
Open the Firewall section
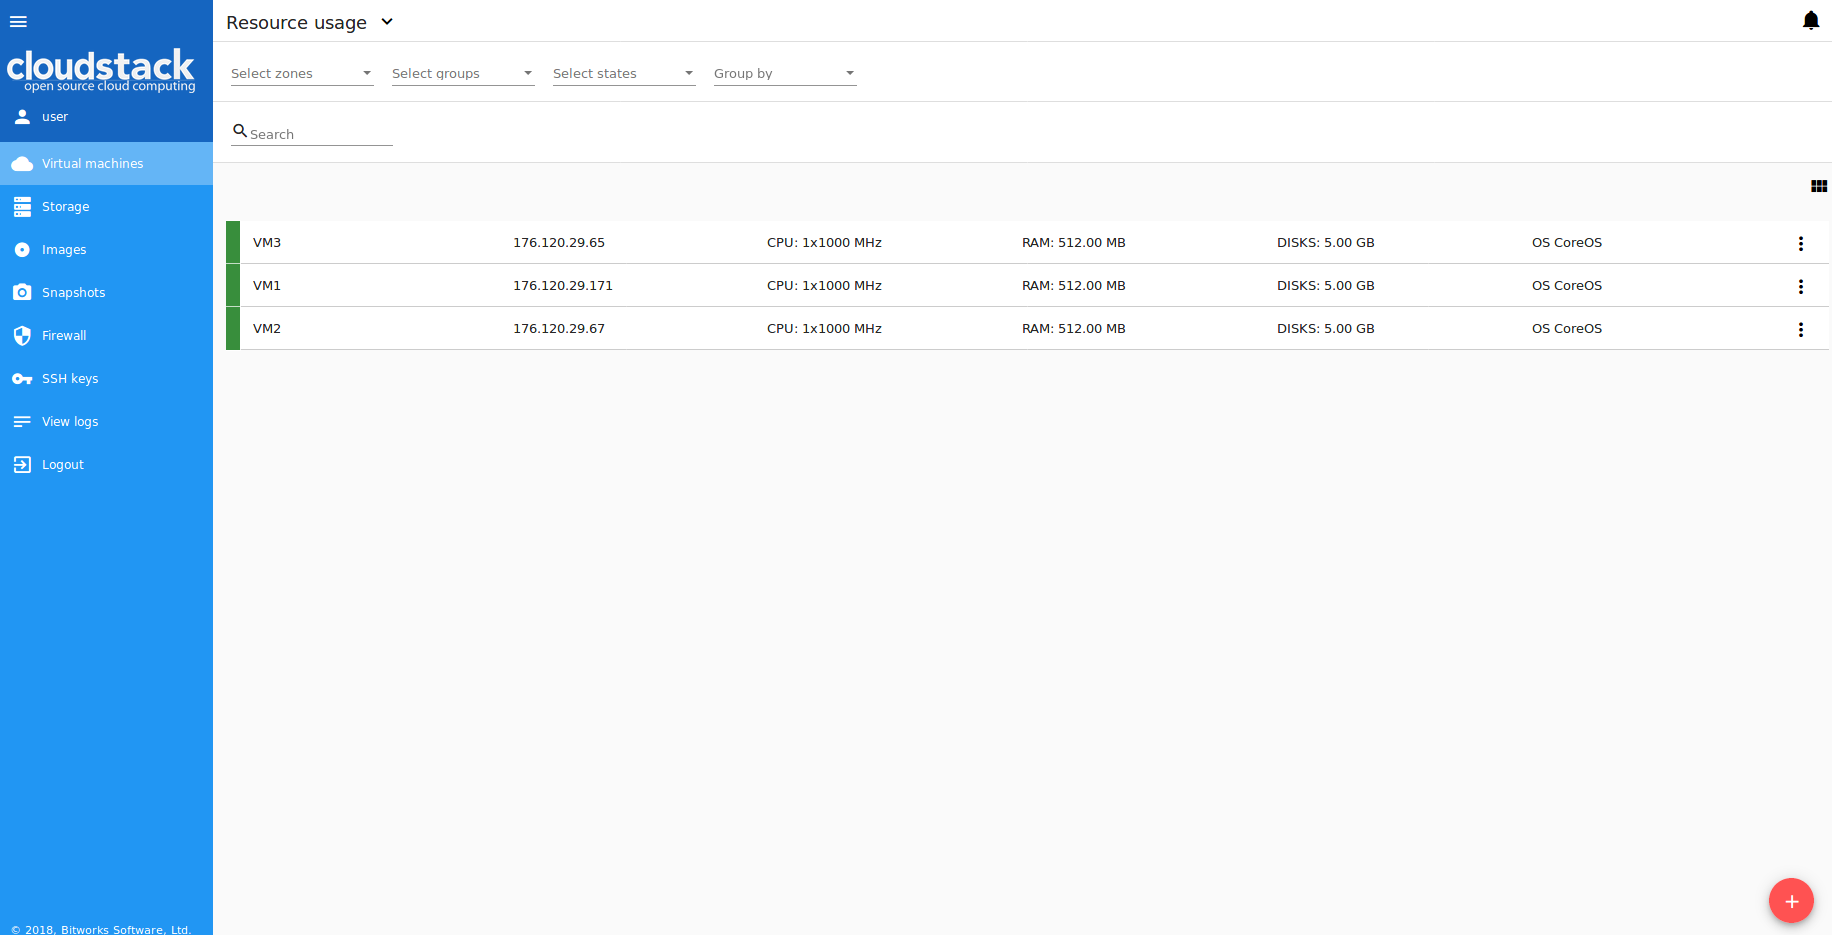[x=64, y=336]
